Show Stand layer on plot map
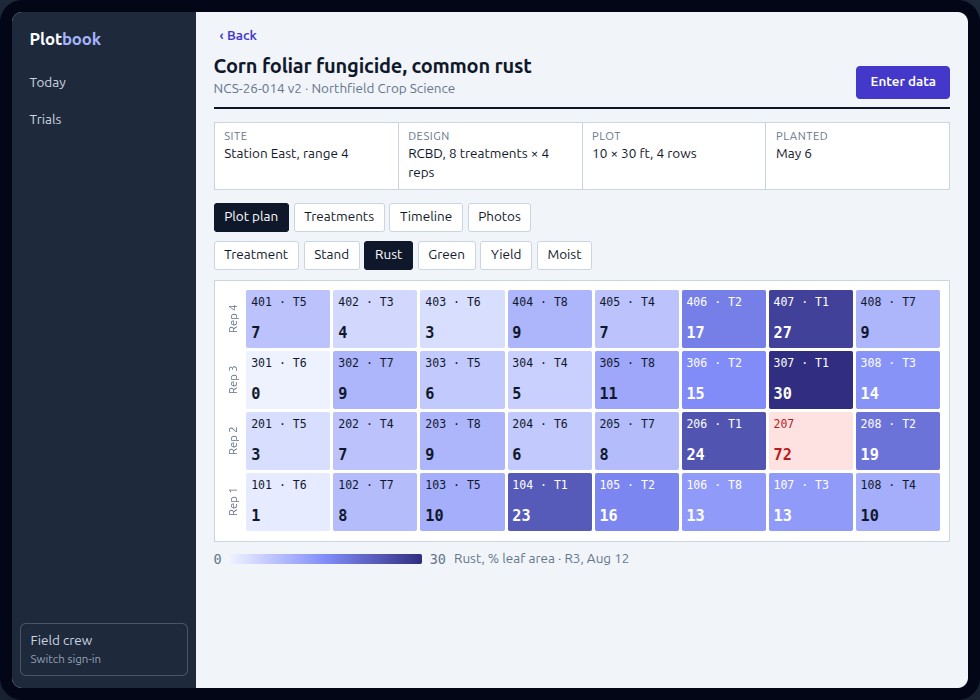980x700 pixels. (x=331, y=255)
